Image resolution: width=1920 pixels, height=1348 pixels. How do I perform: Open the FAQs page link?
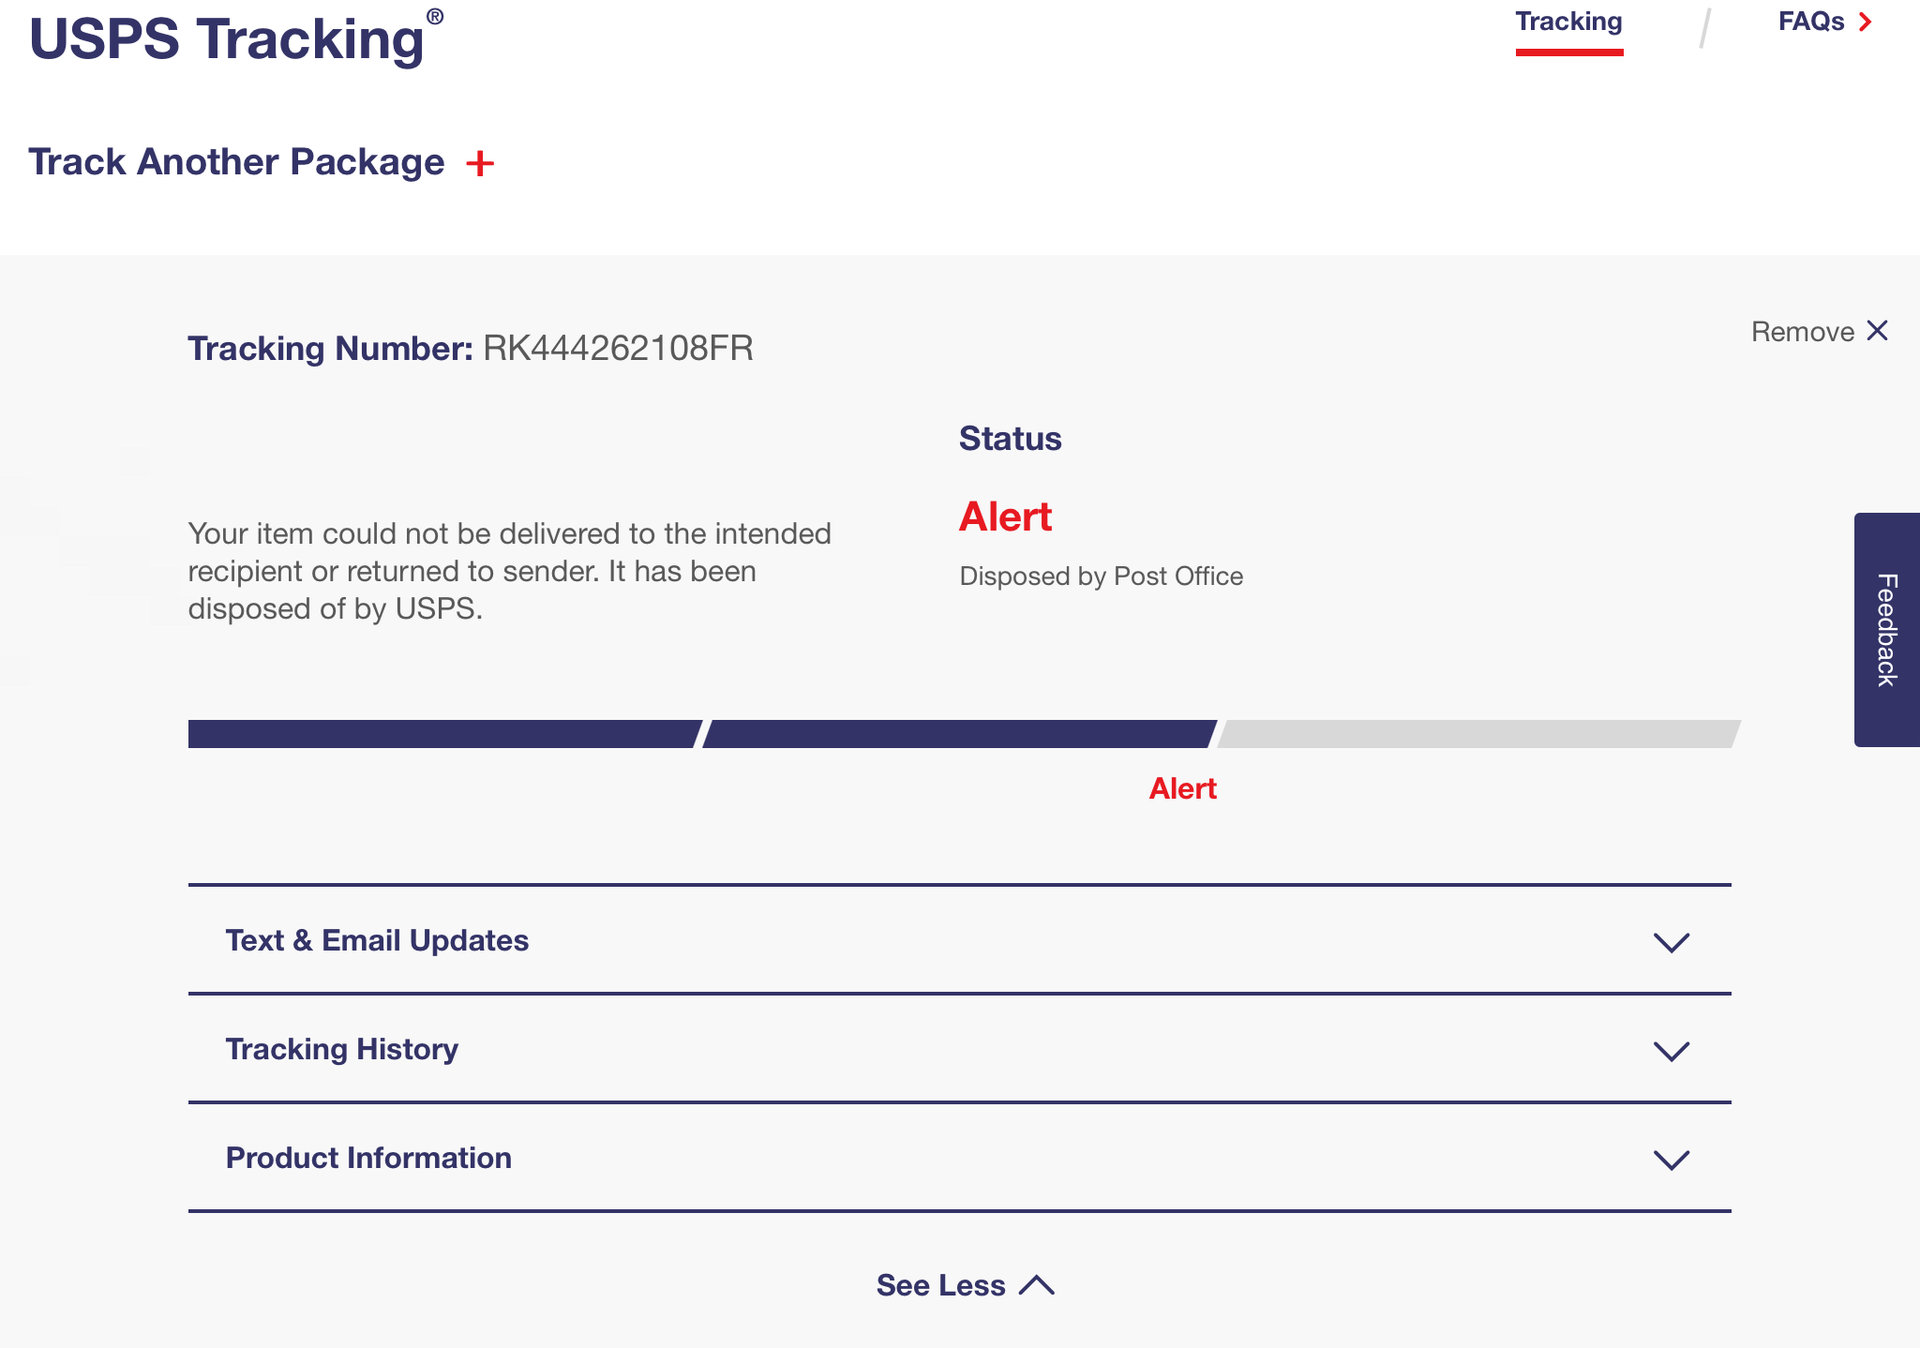[x=1810, y=22]
